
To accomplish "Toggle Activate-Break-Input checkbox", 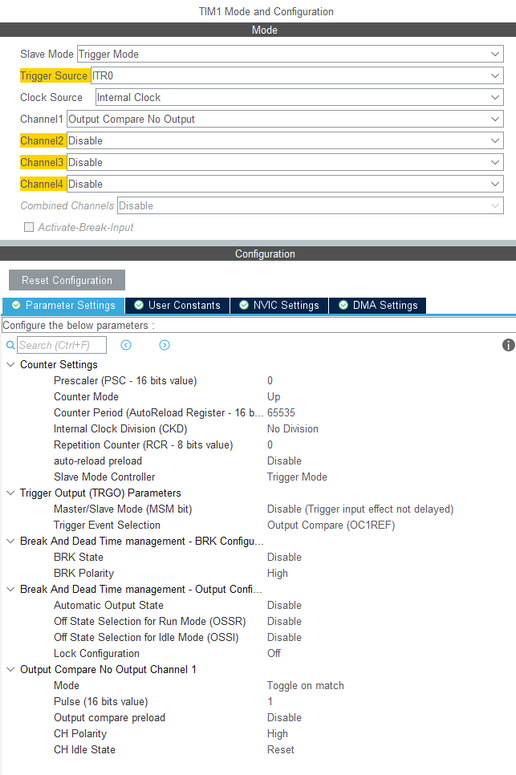I will (29, 227).
